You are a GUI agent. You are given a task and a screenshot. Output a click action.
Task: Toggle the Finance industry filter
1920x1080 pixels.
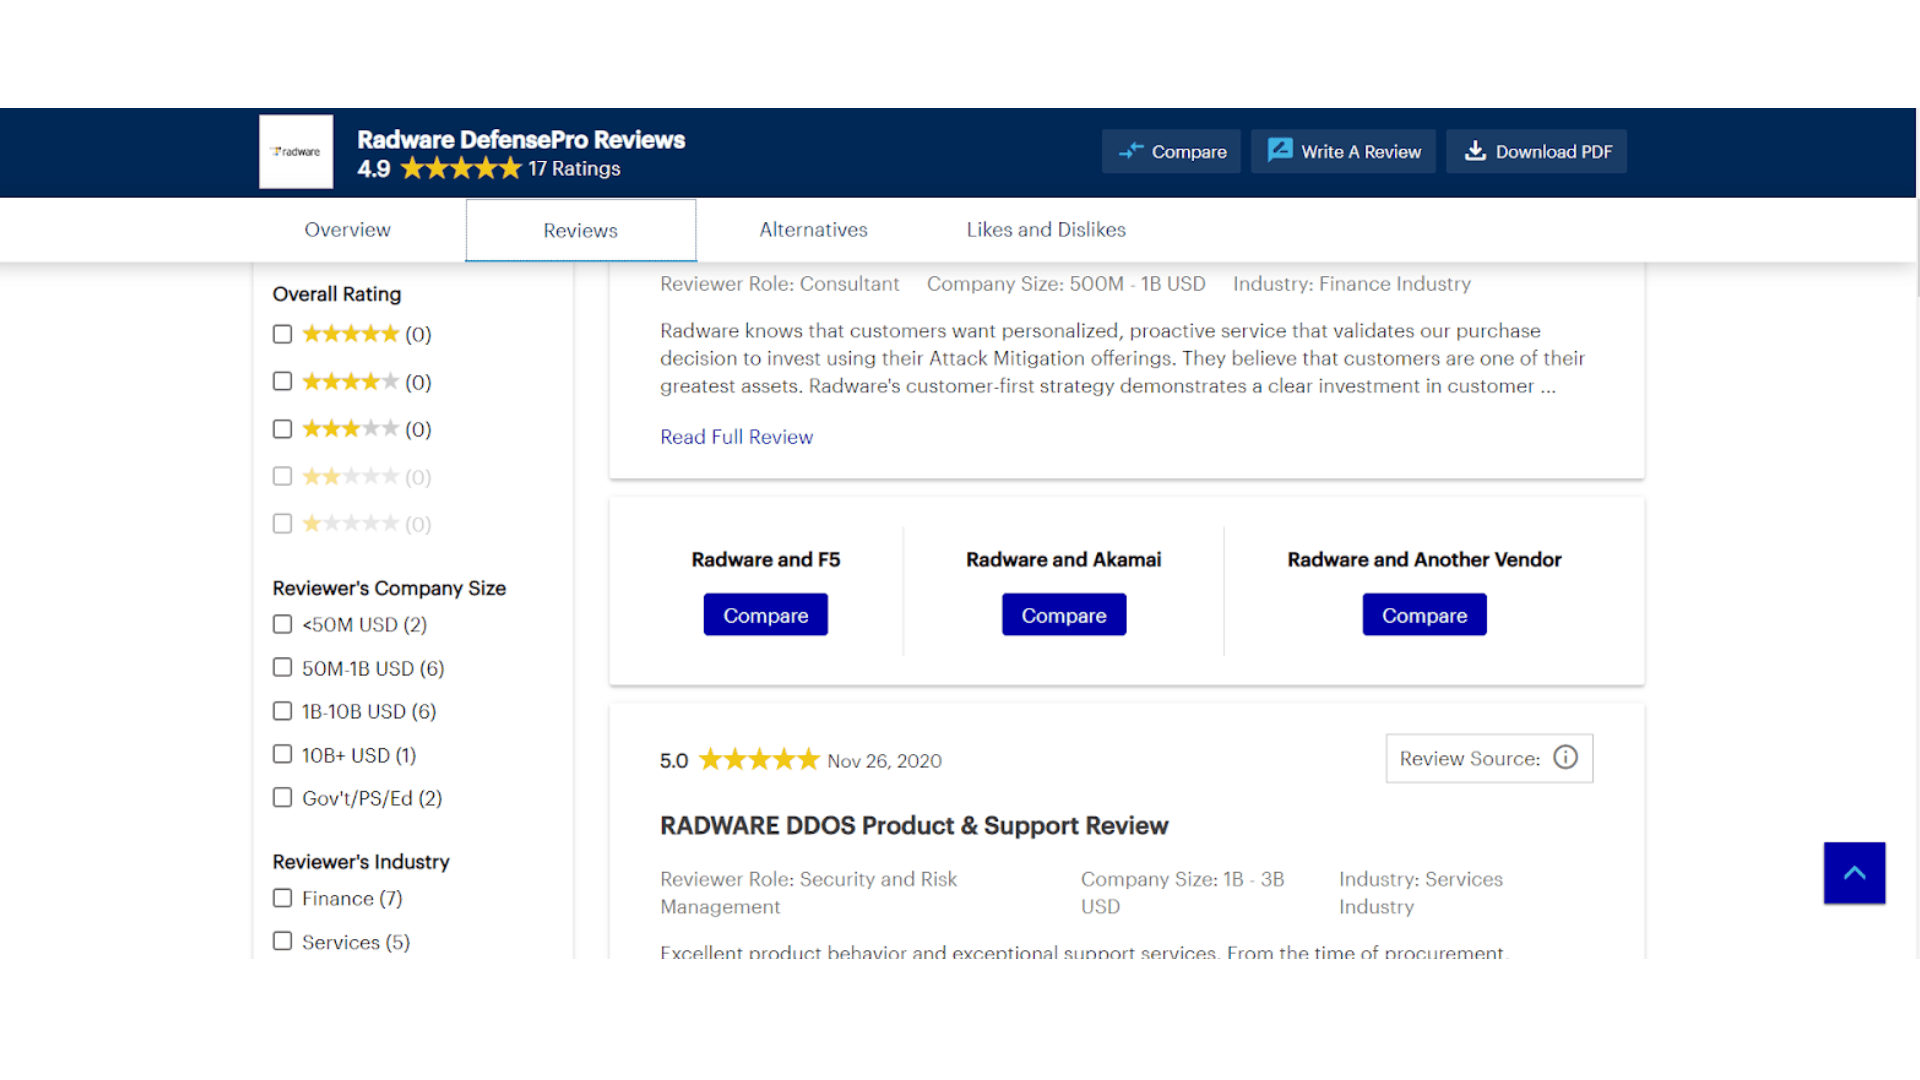pyautogui.click(x=282, y=898)
